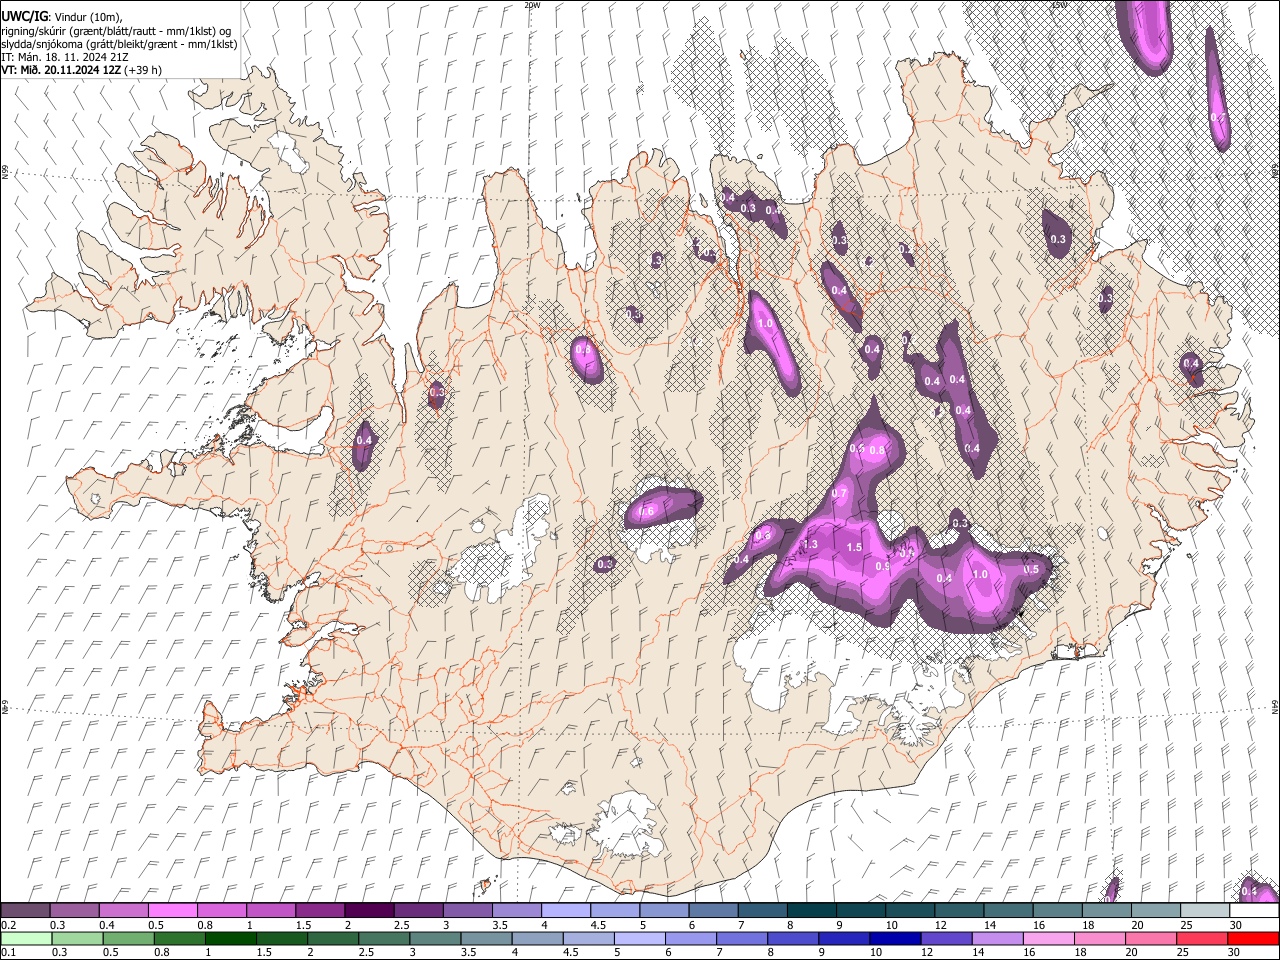Image resolution: width=1280 pixels, height=960 pixels.
Task: Click the 'slydda/snjókoma' legend description line
Action: pos(119,44)
